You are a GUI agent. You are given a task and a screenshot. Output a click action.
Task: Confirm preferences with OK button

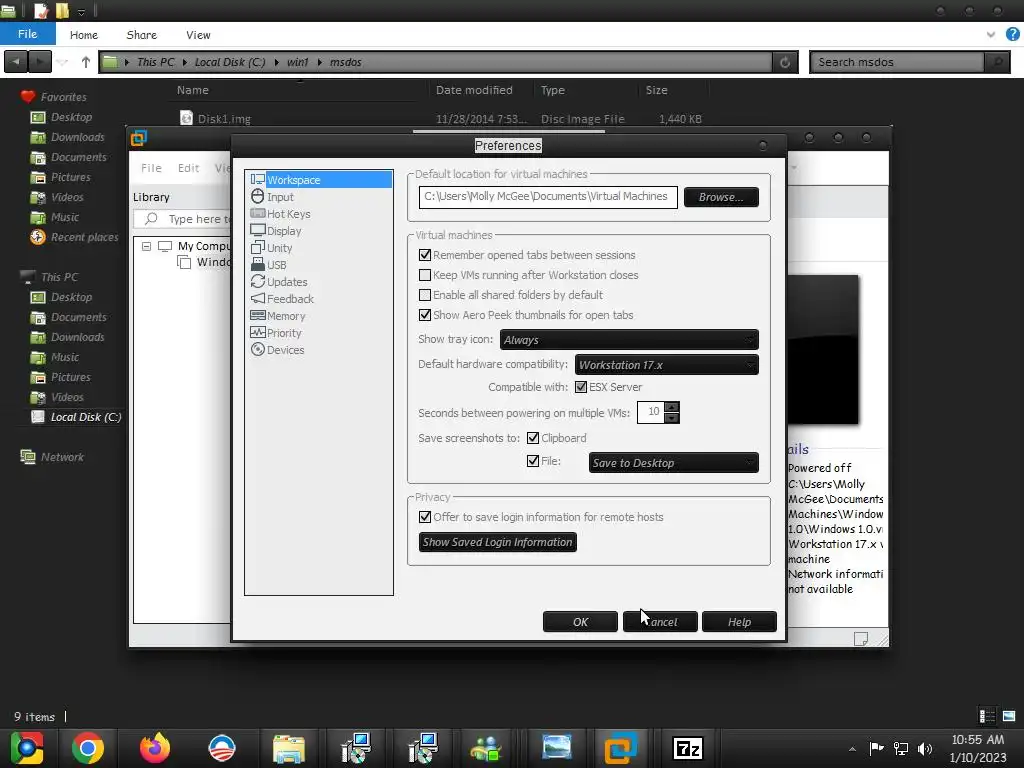pos(581,622)
